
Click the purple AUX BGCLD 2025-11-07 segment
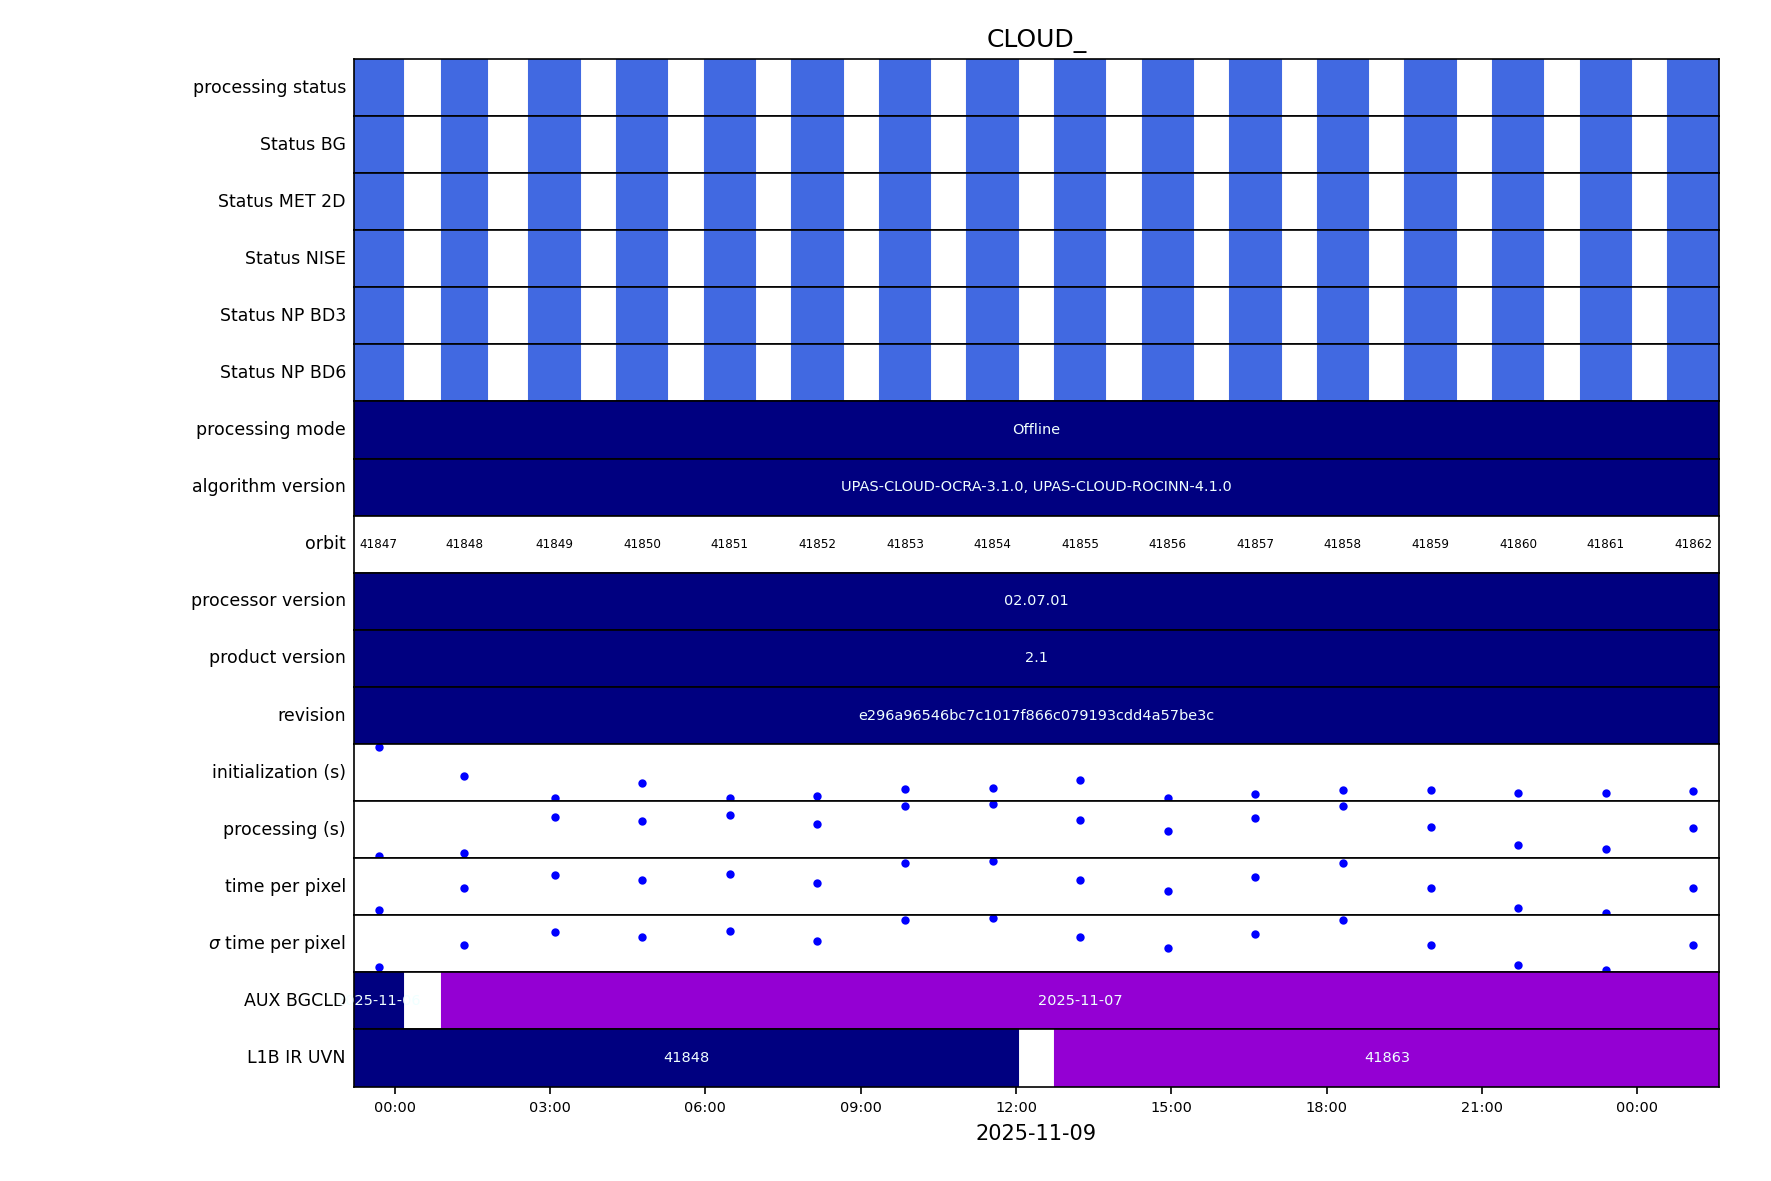(1079, 1001)
